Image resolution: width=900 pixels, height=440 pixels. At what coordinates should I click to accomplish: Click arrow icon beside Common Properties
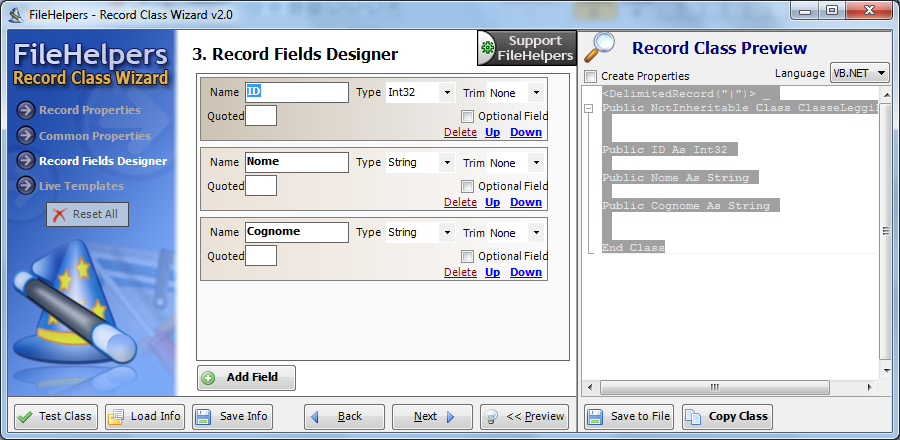click(x=26, y=136)
